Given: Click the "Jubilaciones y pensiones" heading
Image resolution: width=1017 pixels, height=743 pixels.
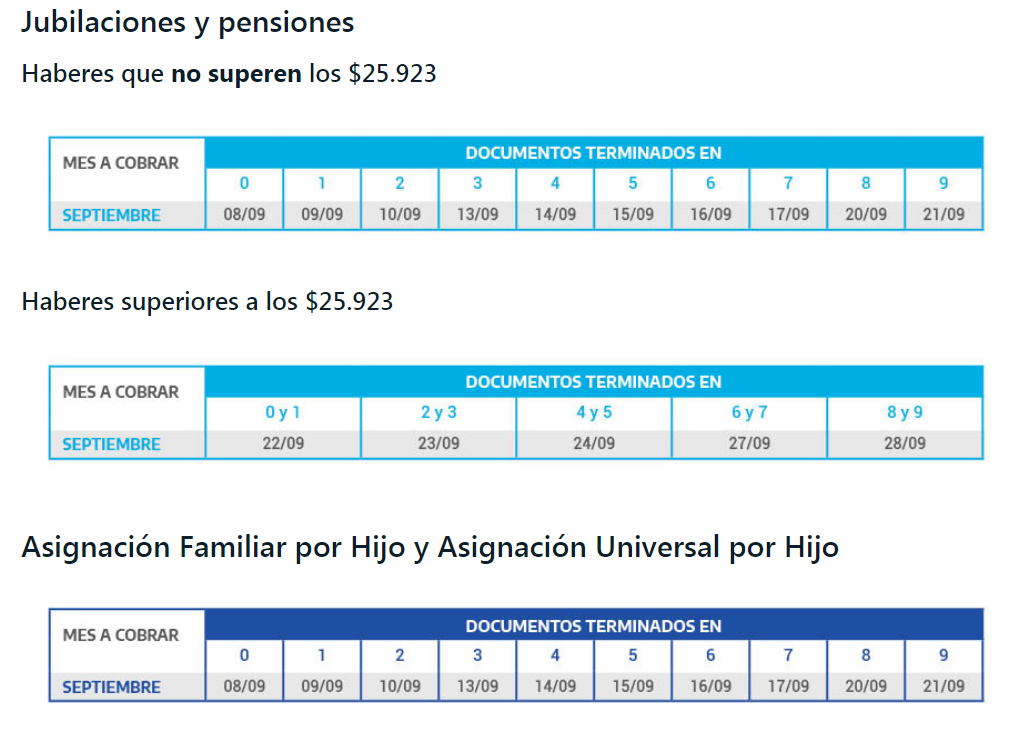Looking at the screenshot, I should pos(187,22).
